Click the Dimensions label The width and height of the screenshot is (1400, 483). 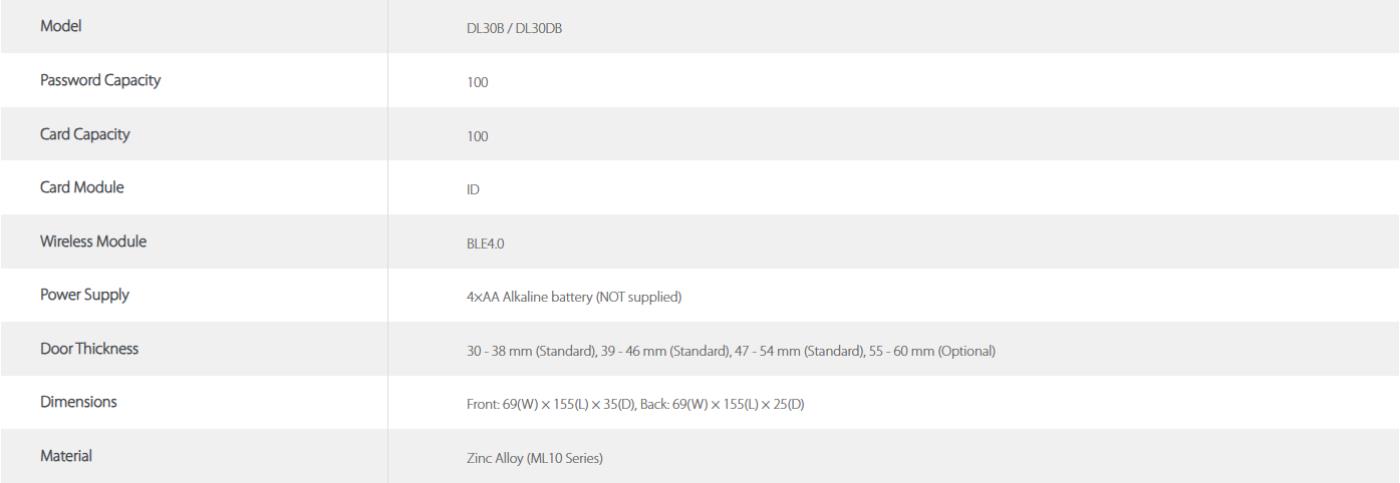78,402
